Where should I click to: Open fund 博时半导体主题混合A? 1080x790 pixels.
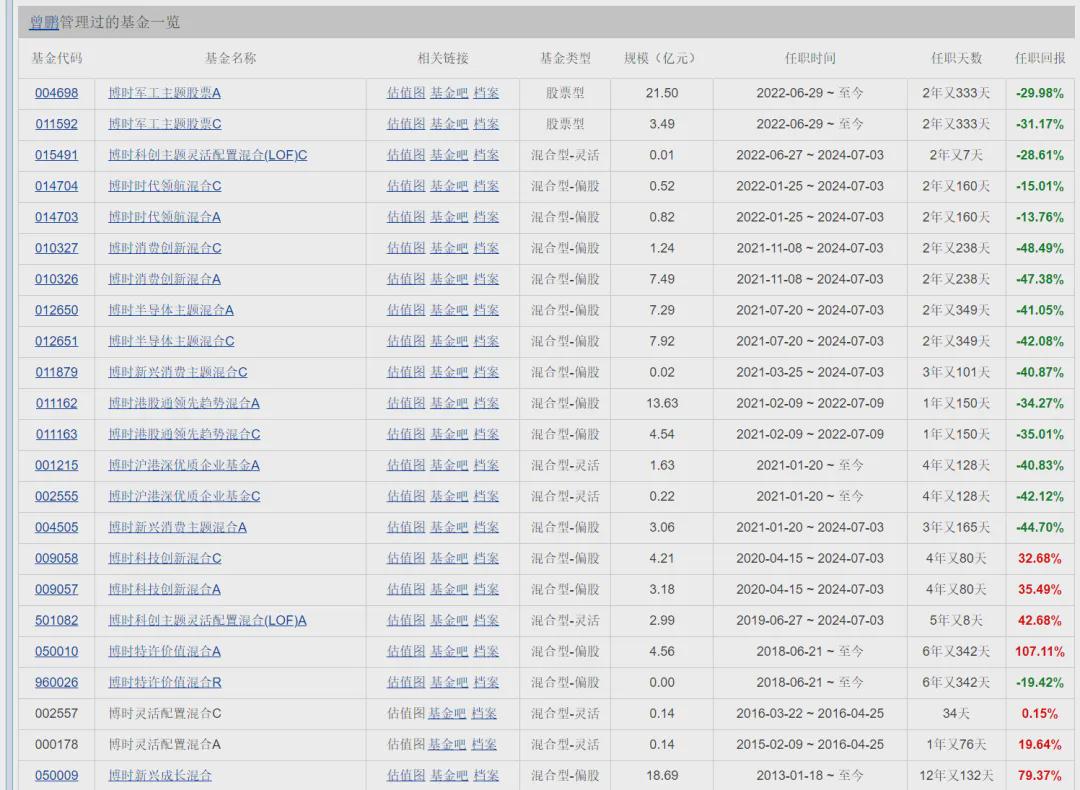pyautogui.click(x=171, y=310)
